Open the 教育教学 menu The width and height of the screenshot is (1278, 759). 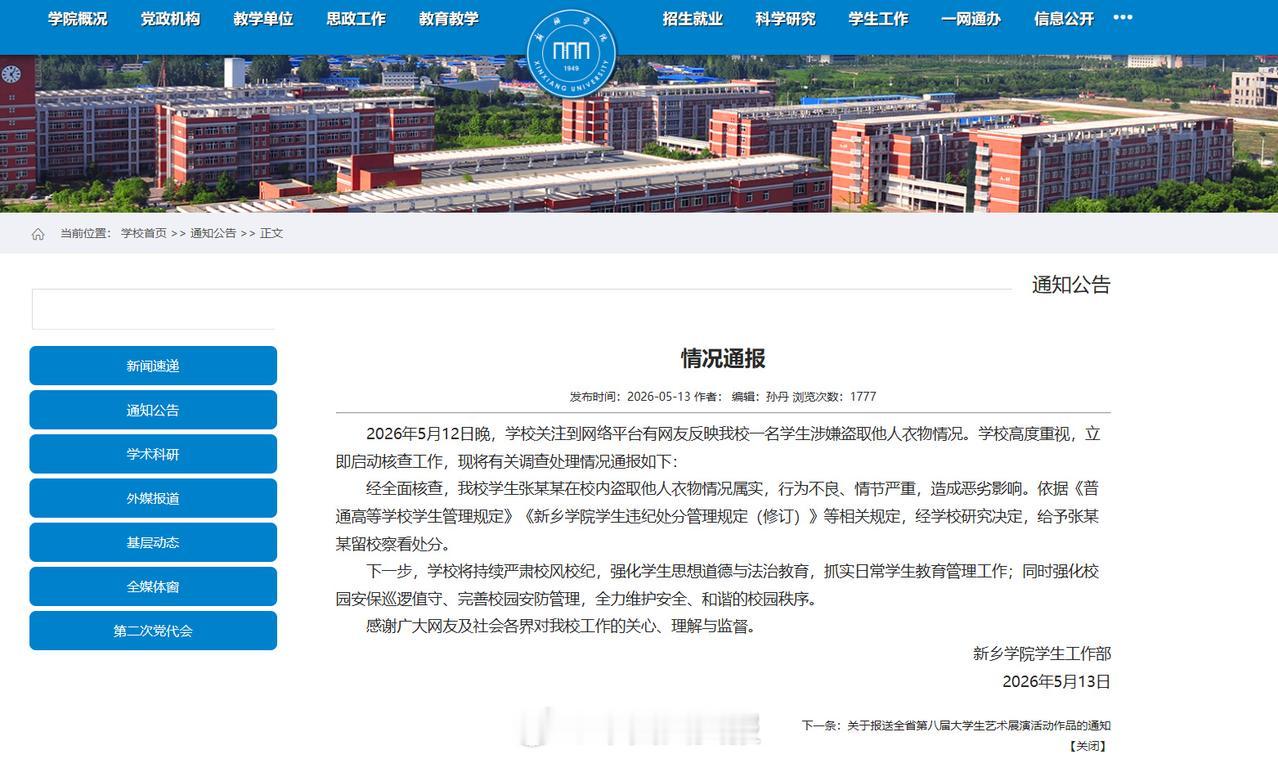pos(449,18)
